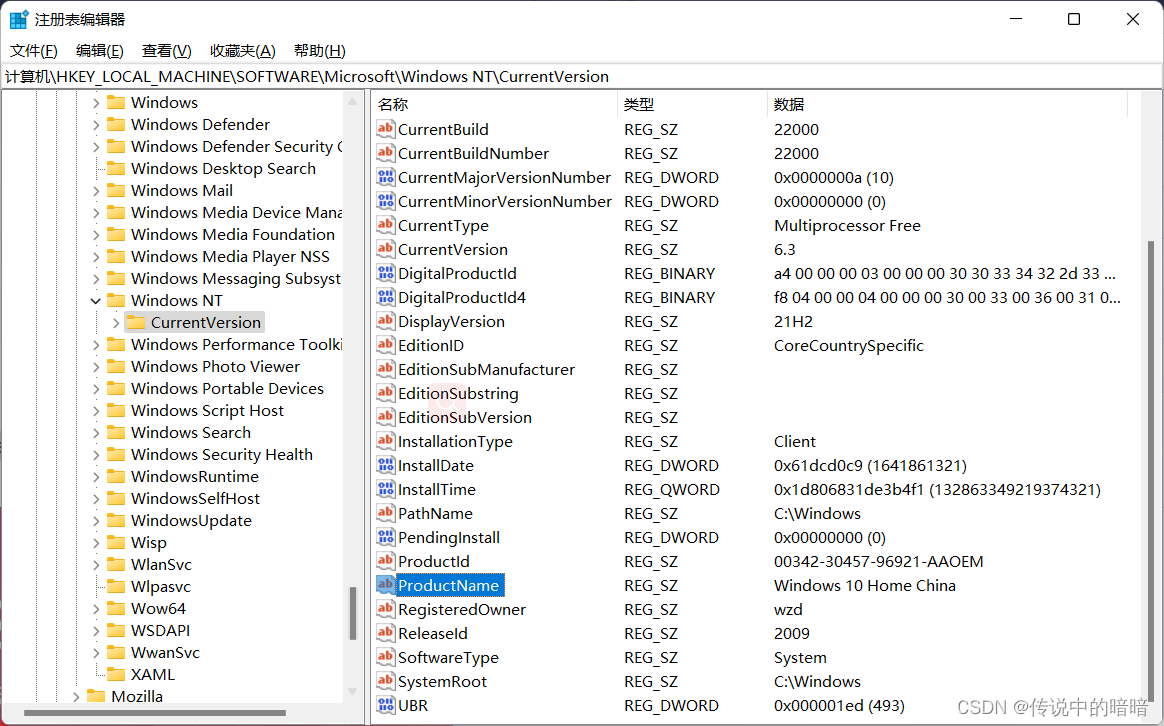This screenshot has height=726, width=1164.
Task: Click the tree pane scroll up arrow
Action: [353, 102]
